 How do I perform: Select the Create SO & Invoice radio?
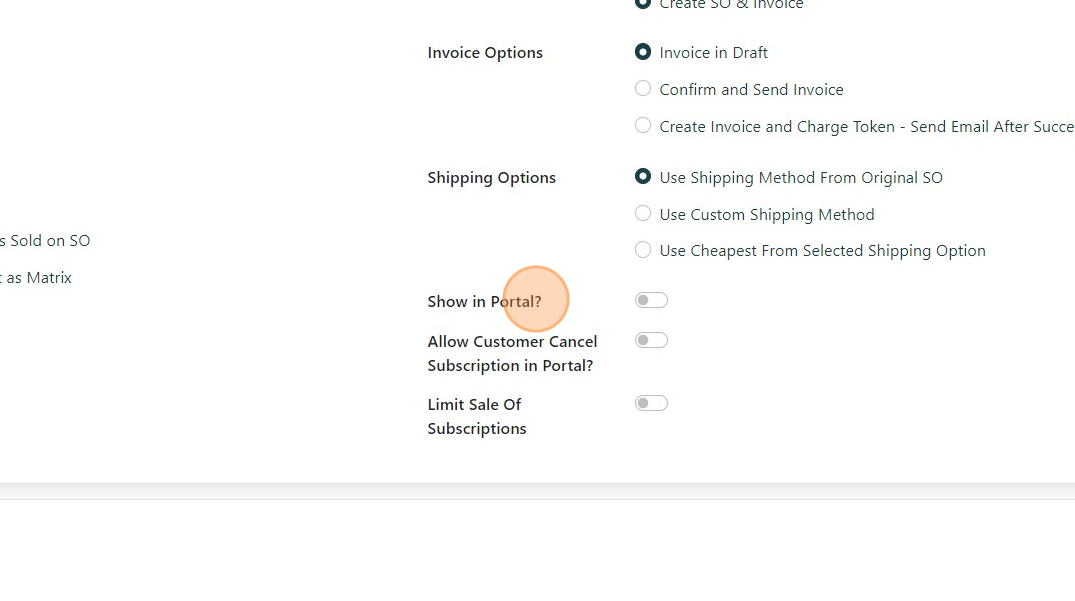[643, 4]
